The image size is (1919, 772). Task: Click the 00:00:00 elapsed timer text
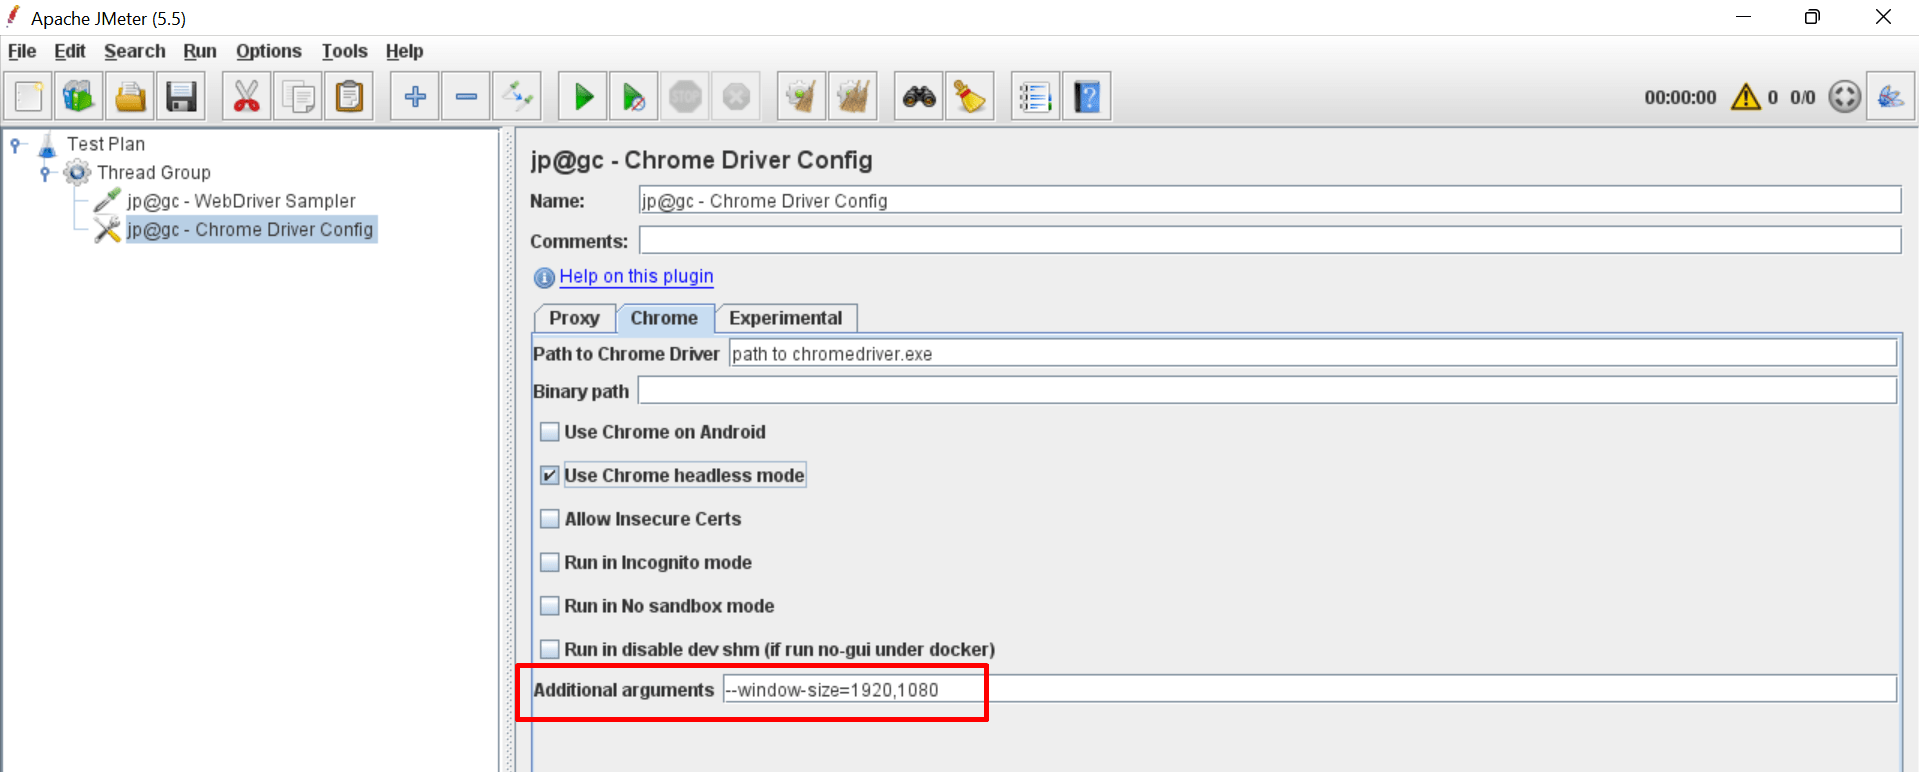[x=1680, y=97]
